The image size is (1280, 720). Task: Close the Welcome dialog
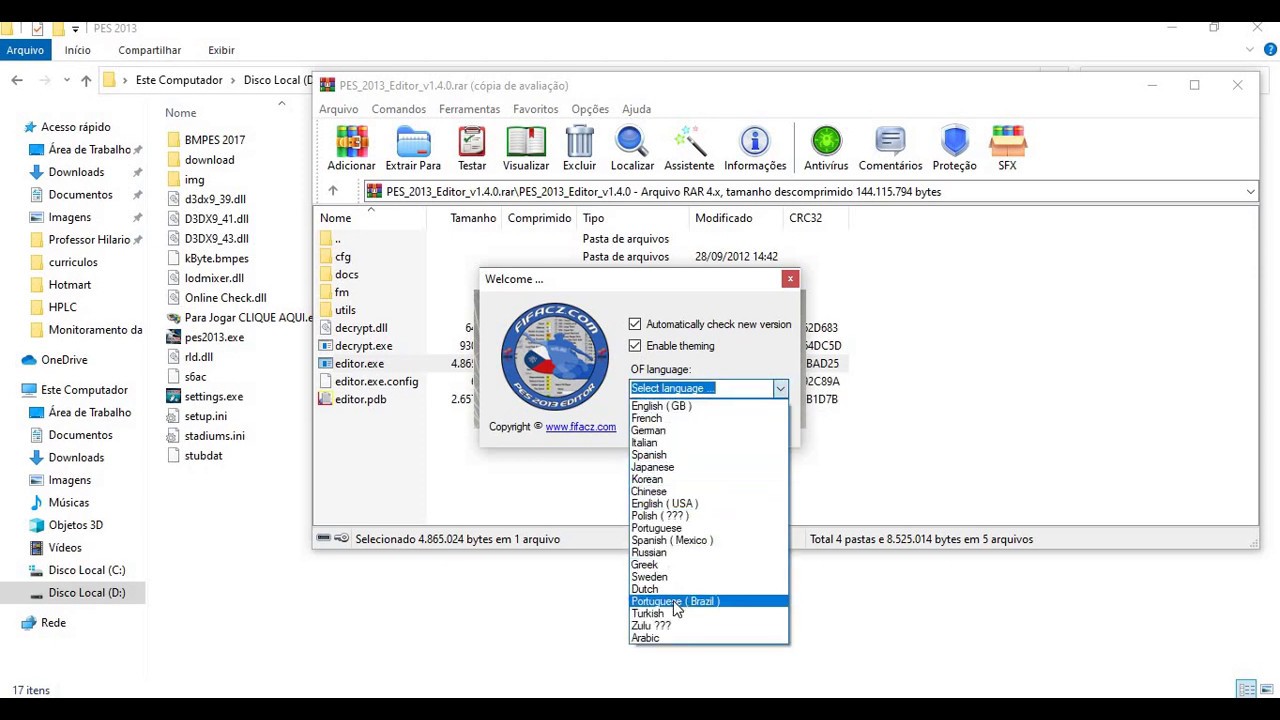[790, 279]
